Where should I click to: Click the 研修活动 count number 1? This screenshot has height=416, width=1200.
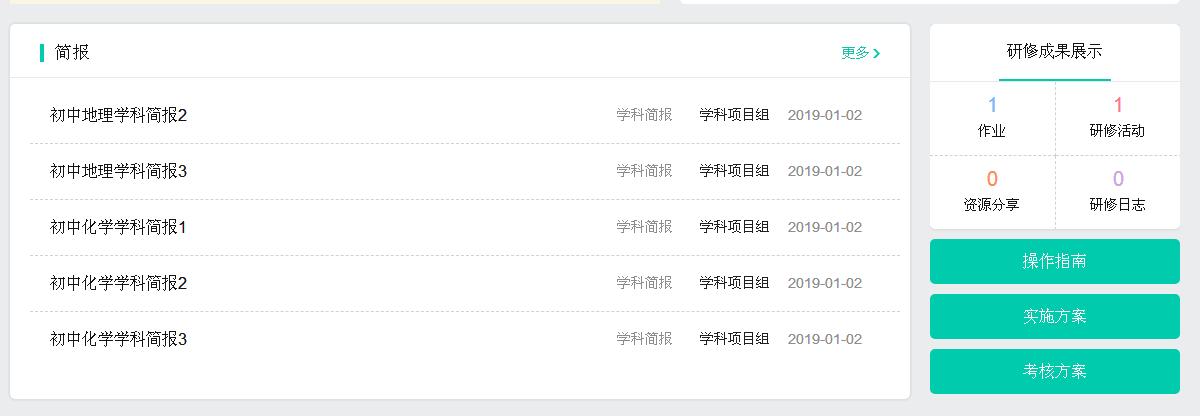pos(1117,105)
